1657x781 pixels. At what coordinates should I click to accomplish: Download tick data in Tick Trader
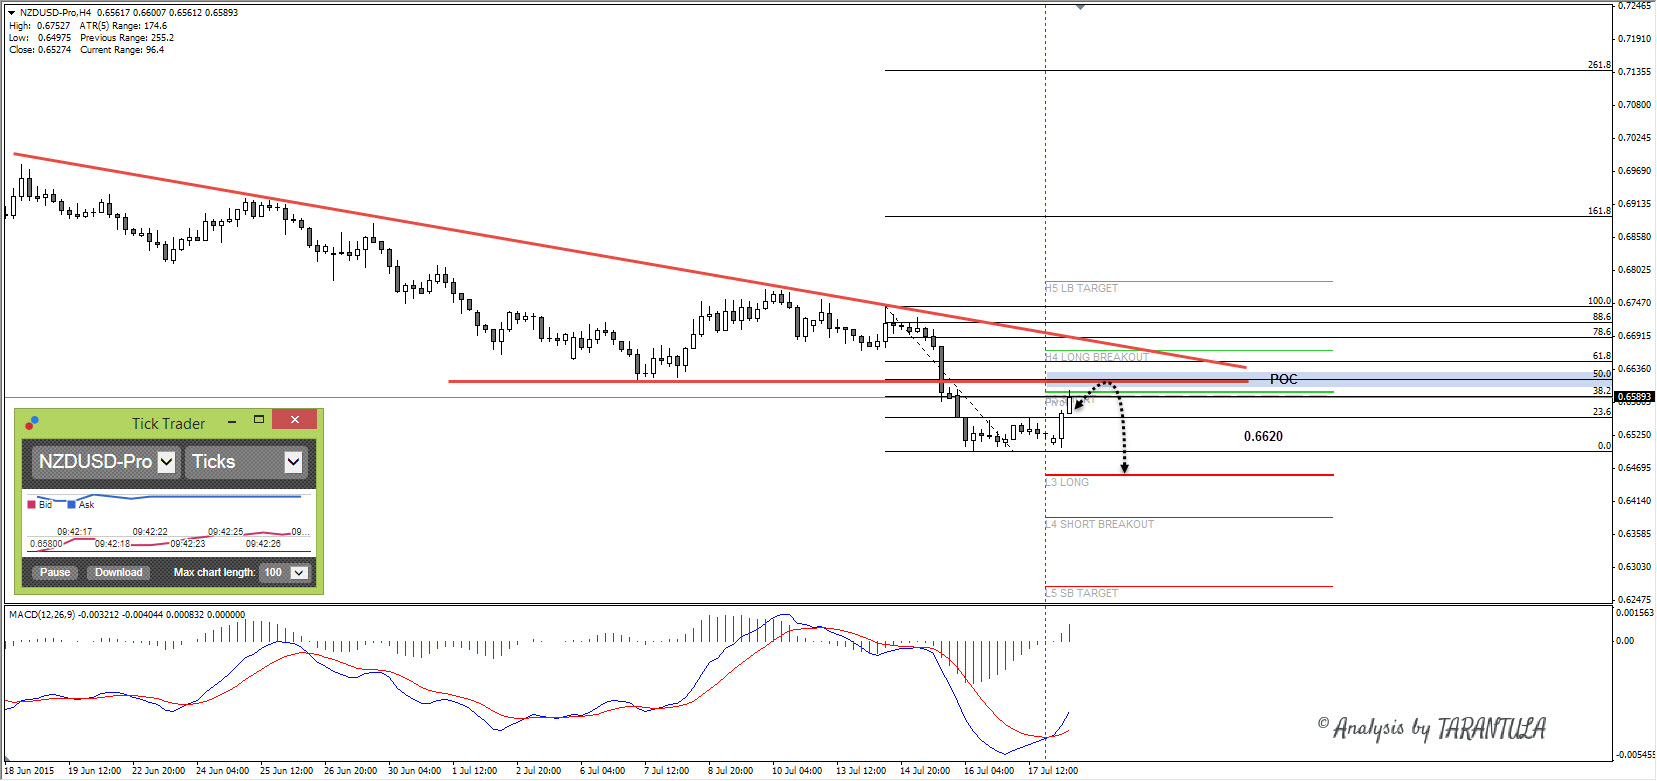[119, 573]
